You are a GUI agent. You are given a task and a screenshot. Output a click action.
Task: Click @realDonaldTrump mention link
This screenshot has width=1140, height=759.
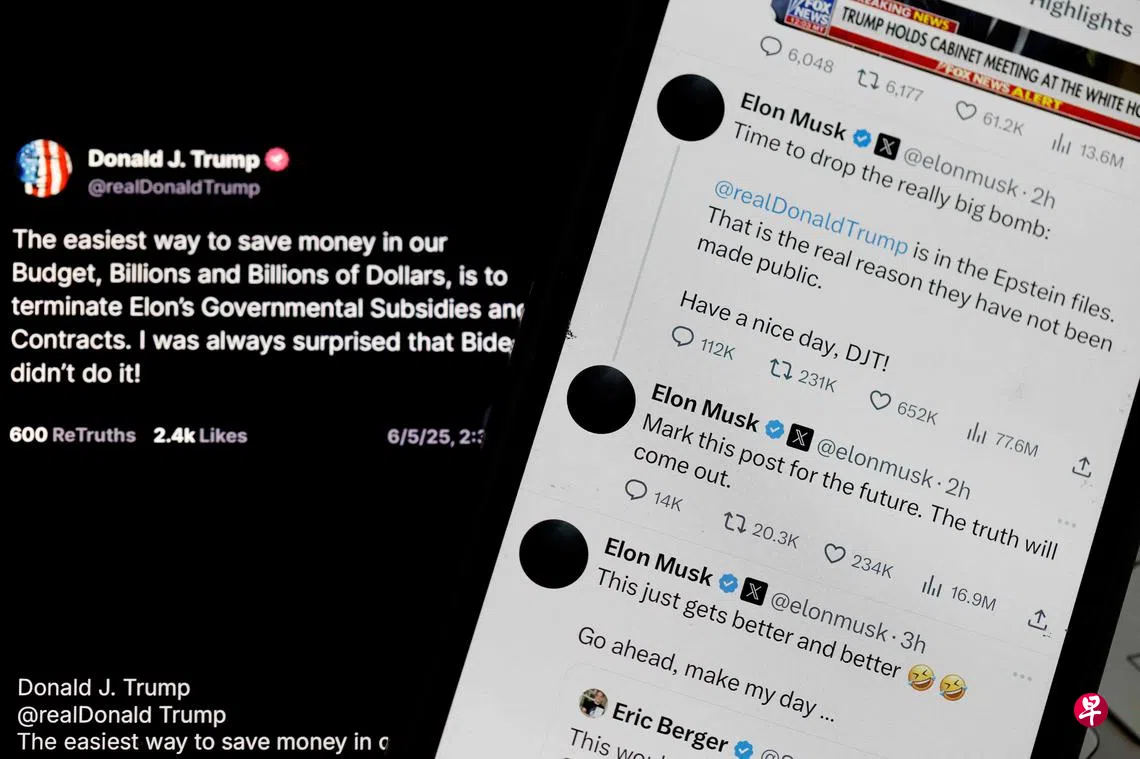[811, 217]
